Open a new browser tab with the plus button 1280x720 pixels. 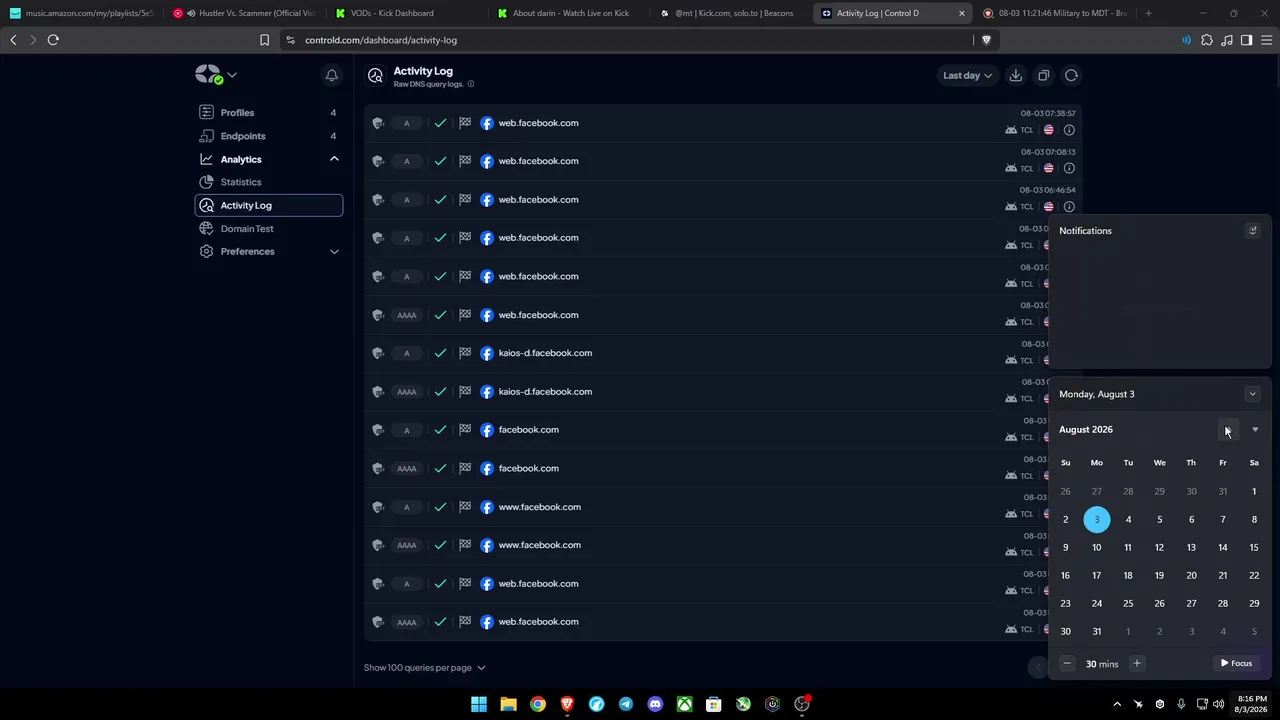coord(1148,13)
